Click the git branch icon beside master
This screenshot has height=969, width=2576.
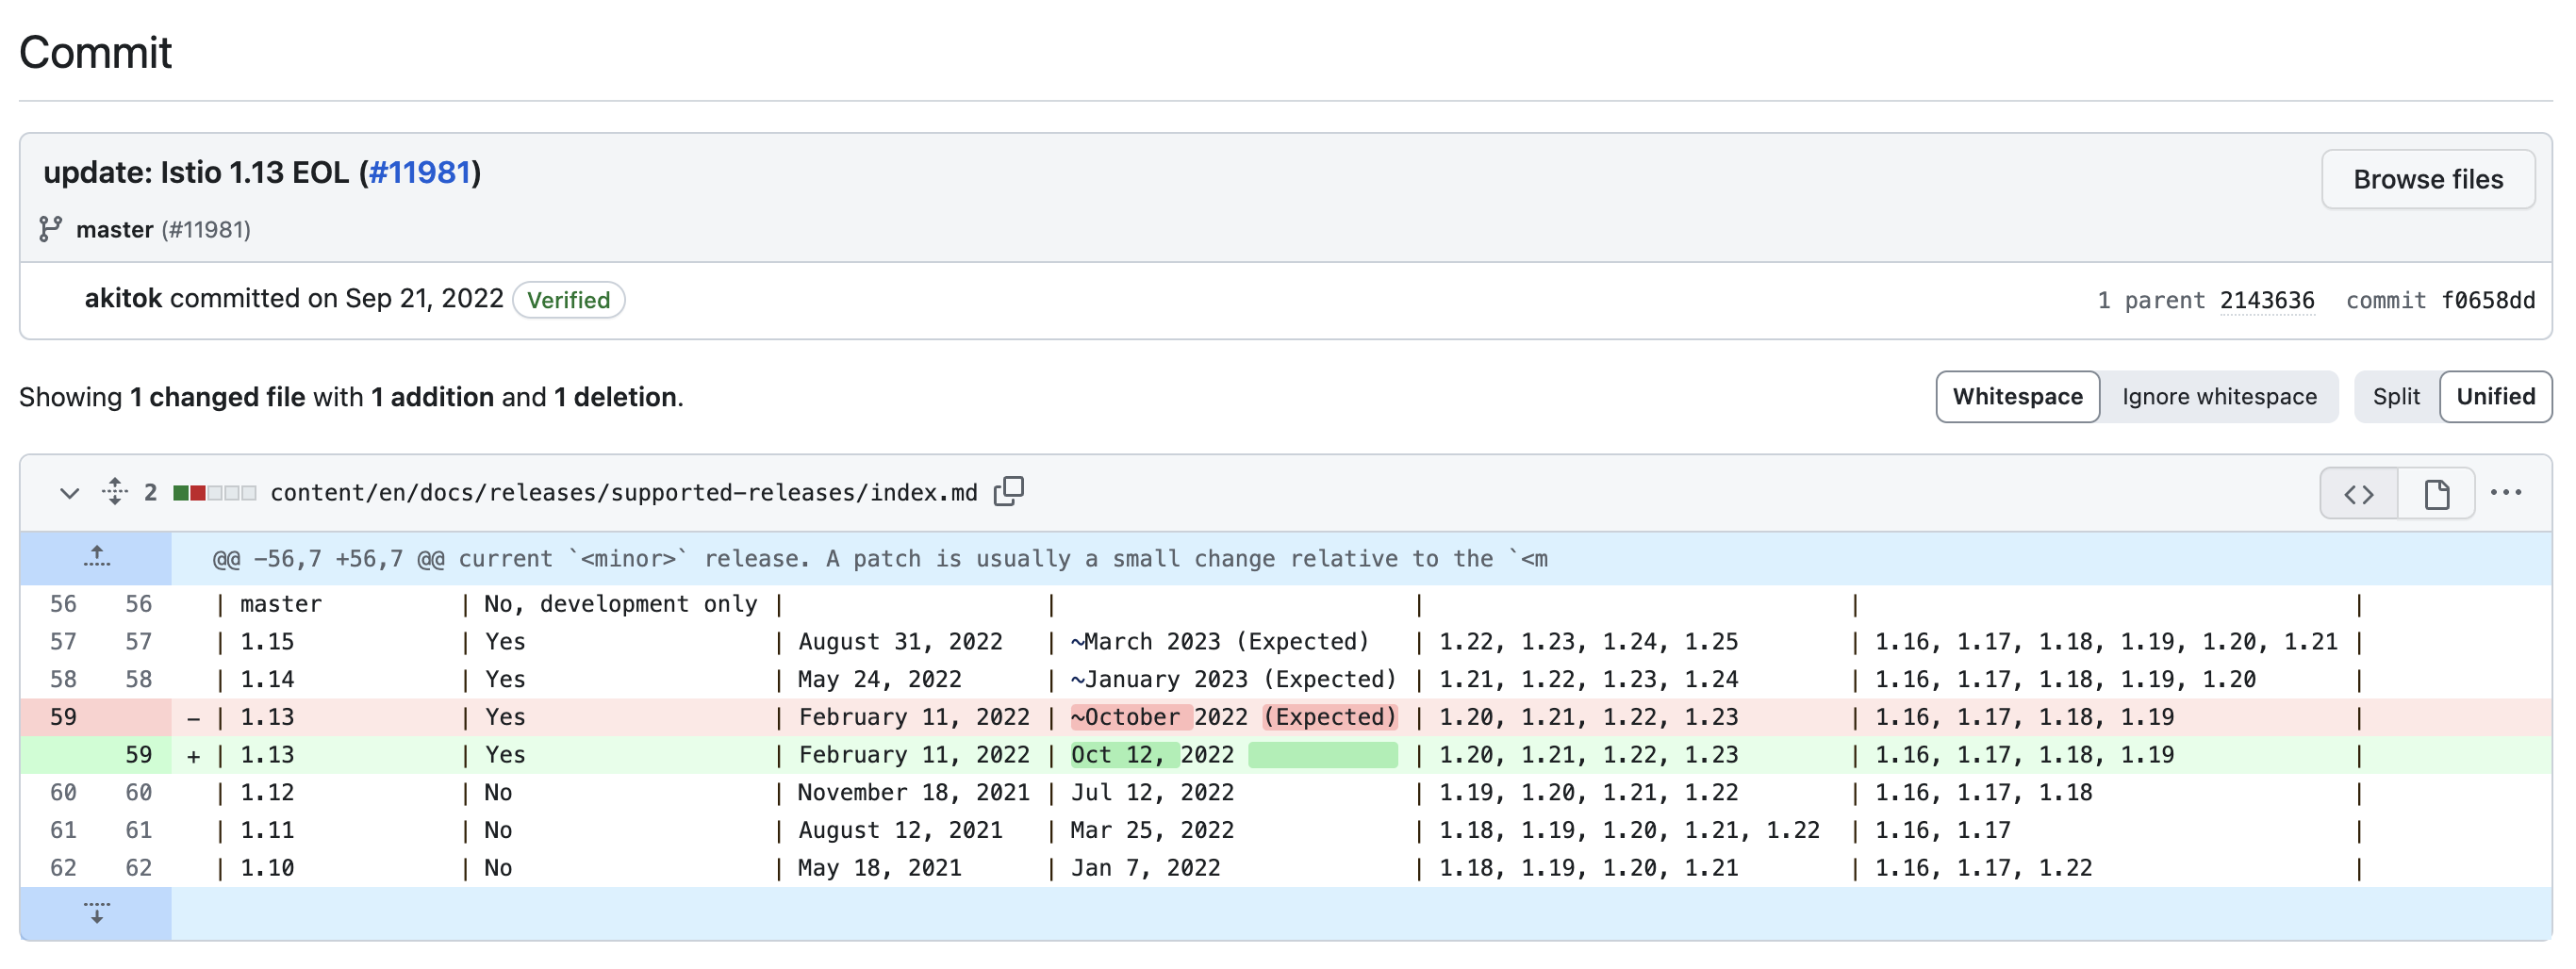pos(50,229)
